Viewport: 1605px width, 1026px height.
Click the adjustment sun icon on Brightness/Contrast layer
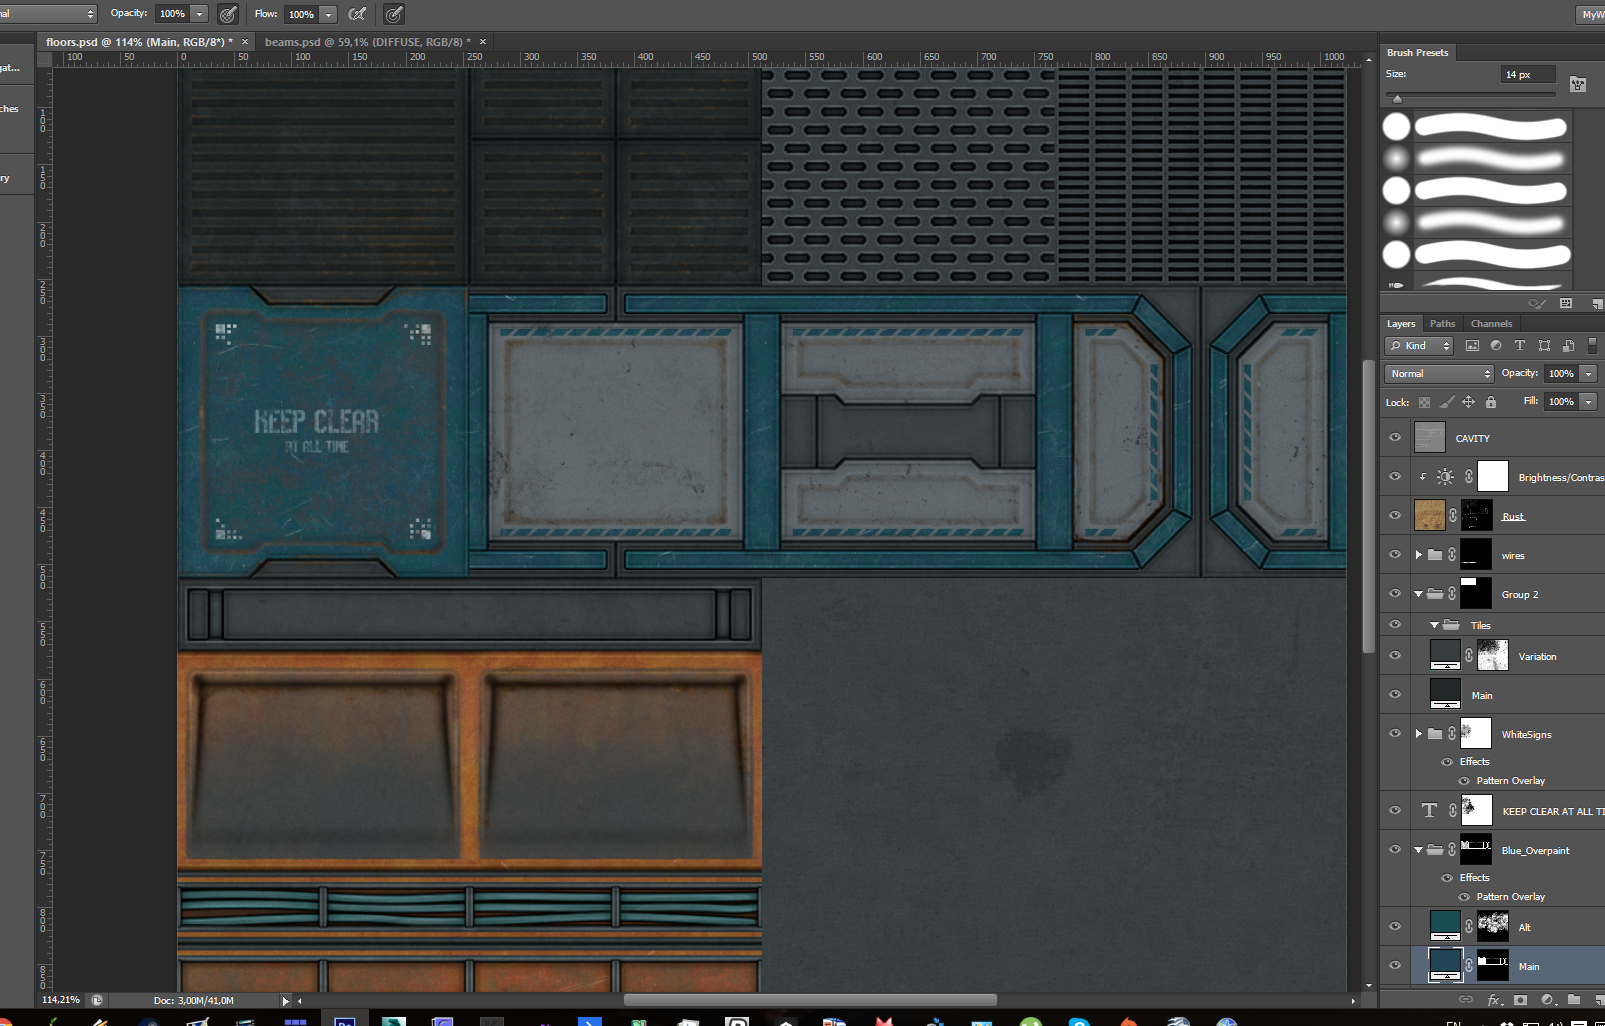click(x=1445, y=477)
